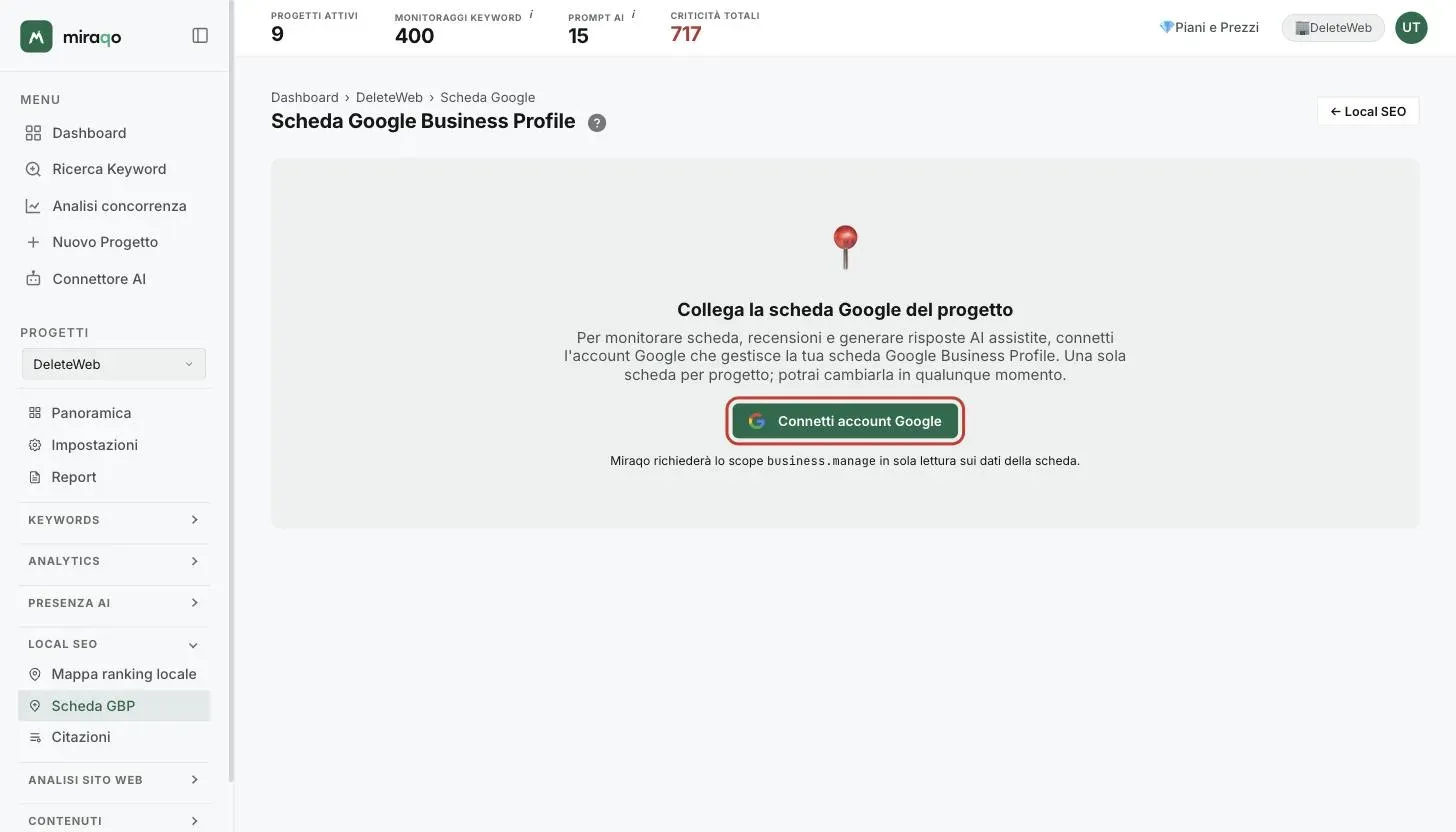
Task: Click the list icon for Citazioni
Action: click(x=35, y=737)
